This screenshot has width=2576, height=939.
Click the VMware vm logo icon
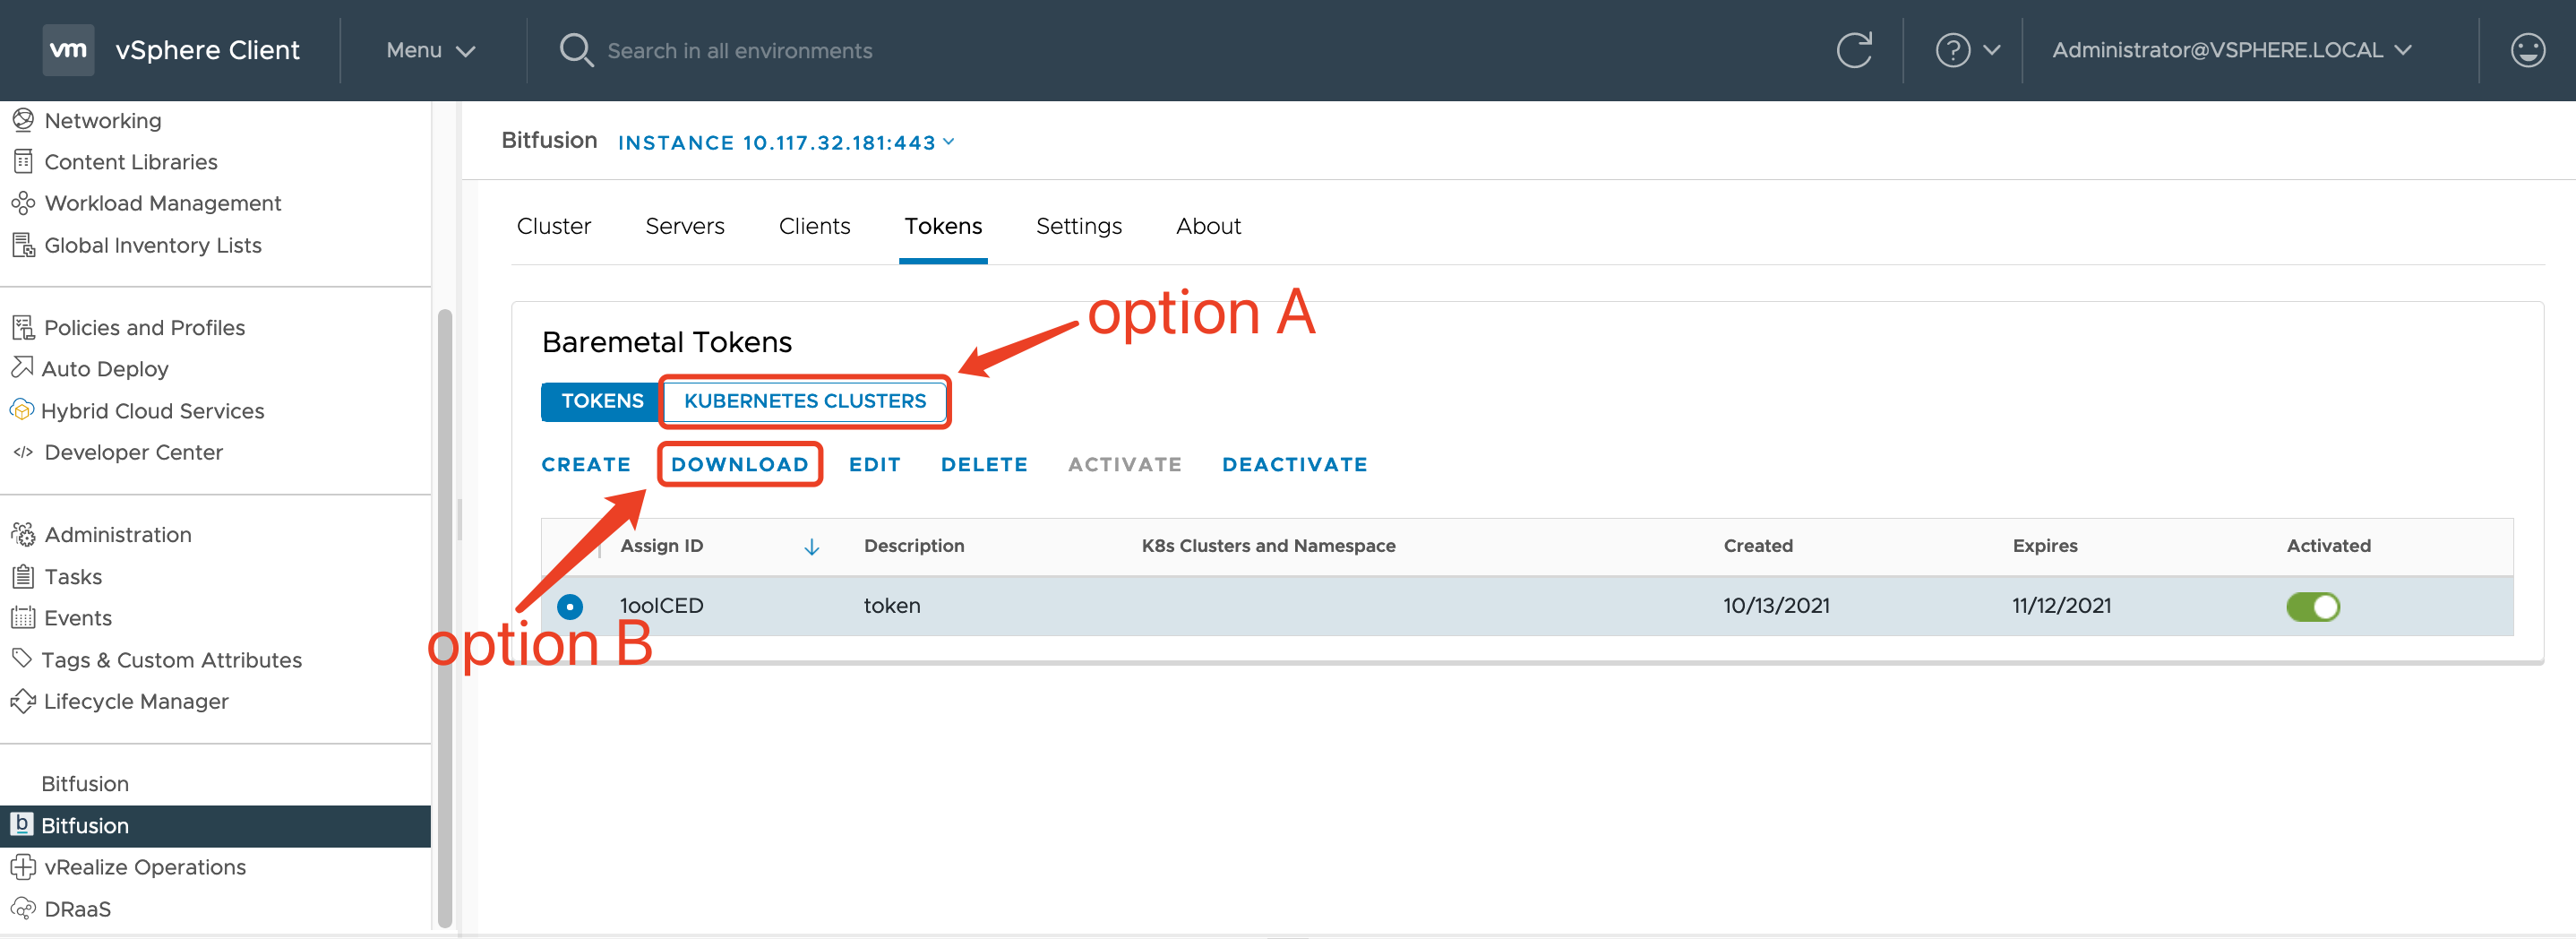tap(68, 49)
